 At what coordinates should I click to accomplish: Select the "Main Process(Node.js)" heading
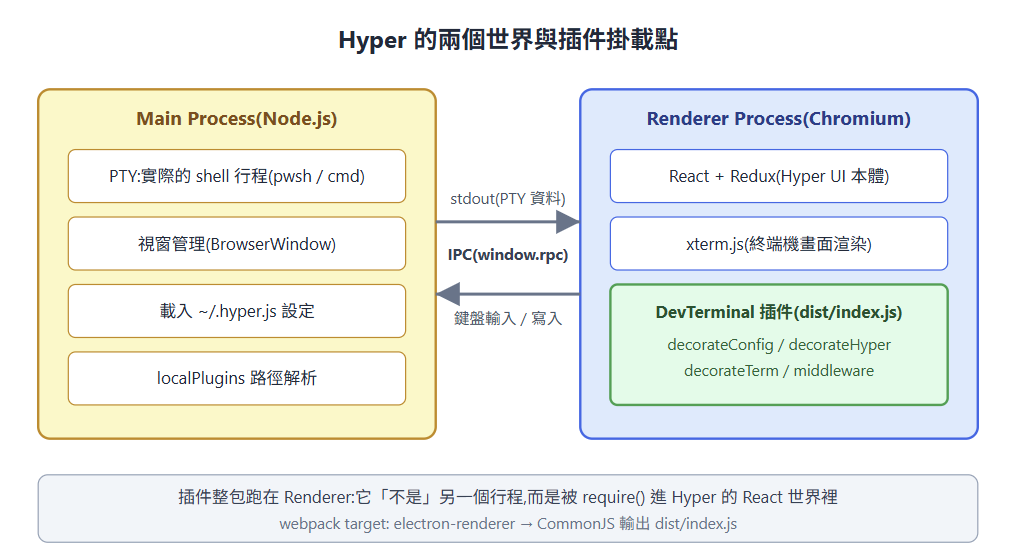pyautogui.click(x=237, y=119)
